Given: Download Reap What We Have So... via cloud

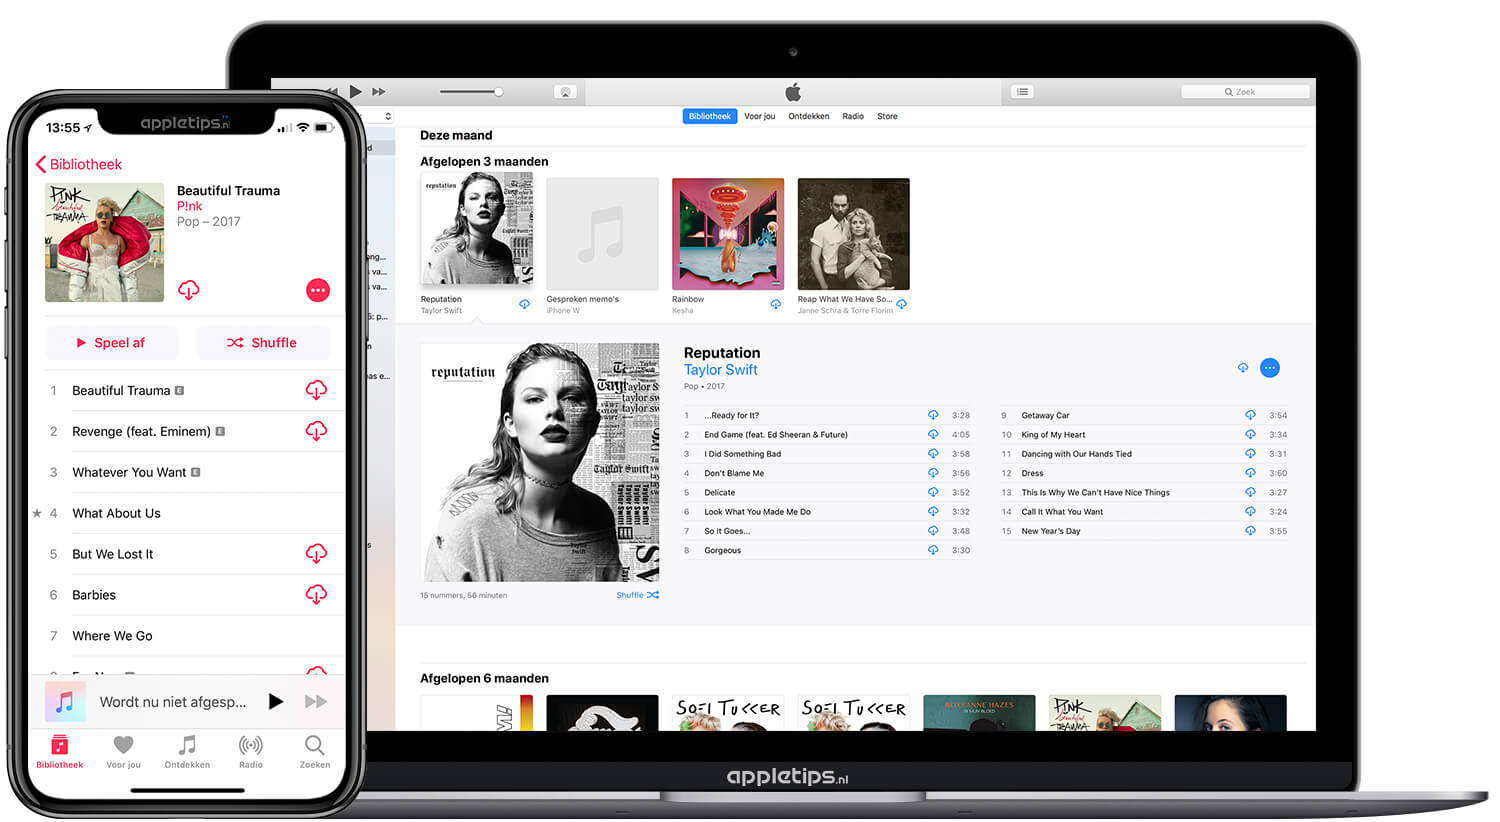Looking at the screenshot, I should [901, 304].
